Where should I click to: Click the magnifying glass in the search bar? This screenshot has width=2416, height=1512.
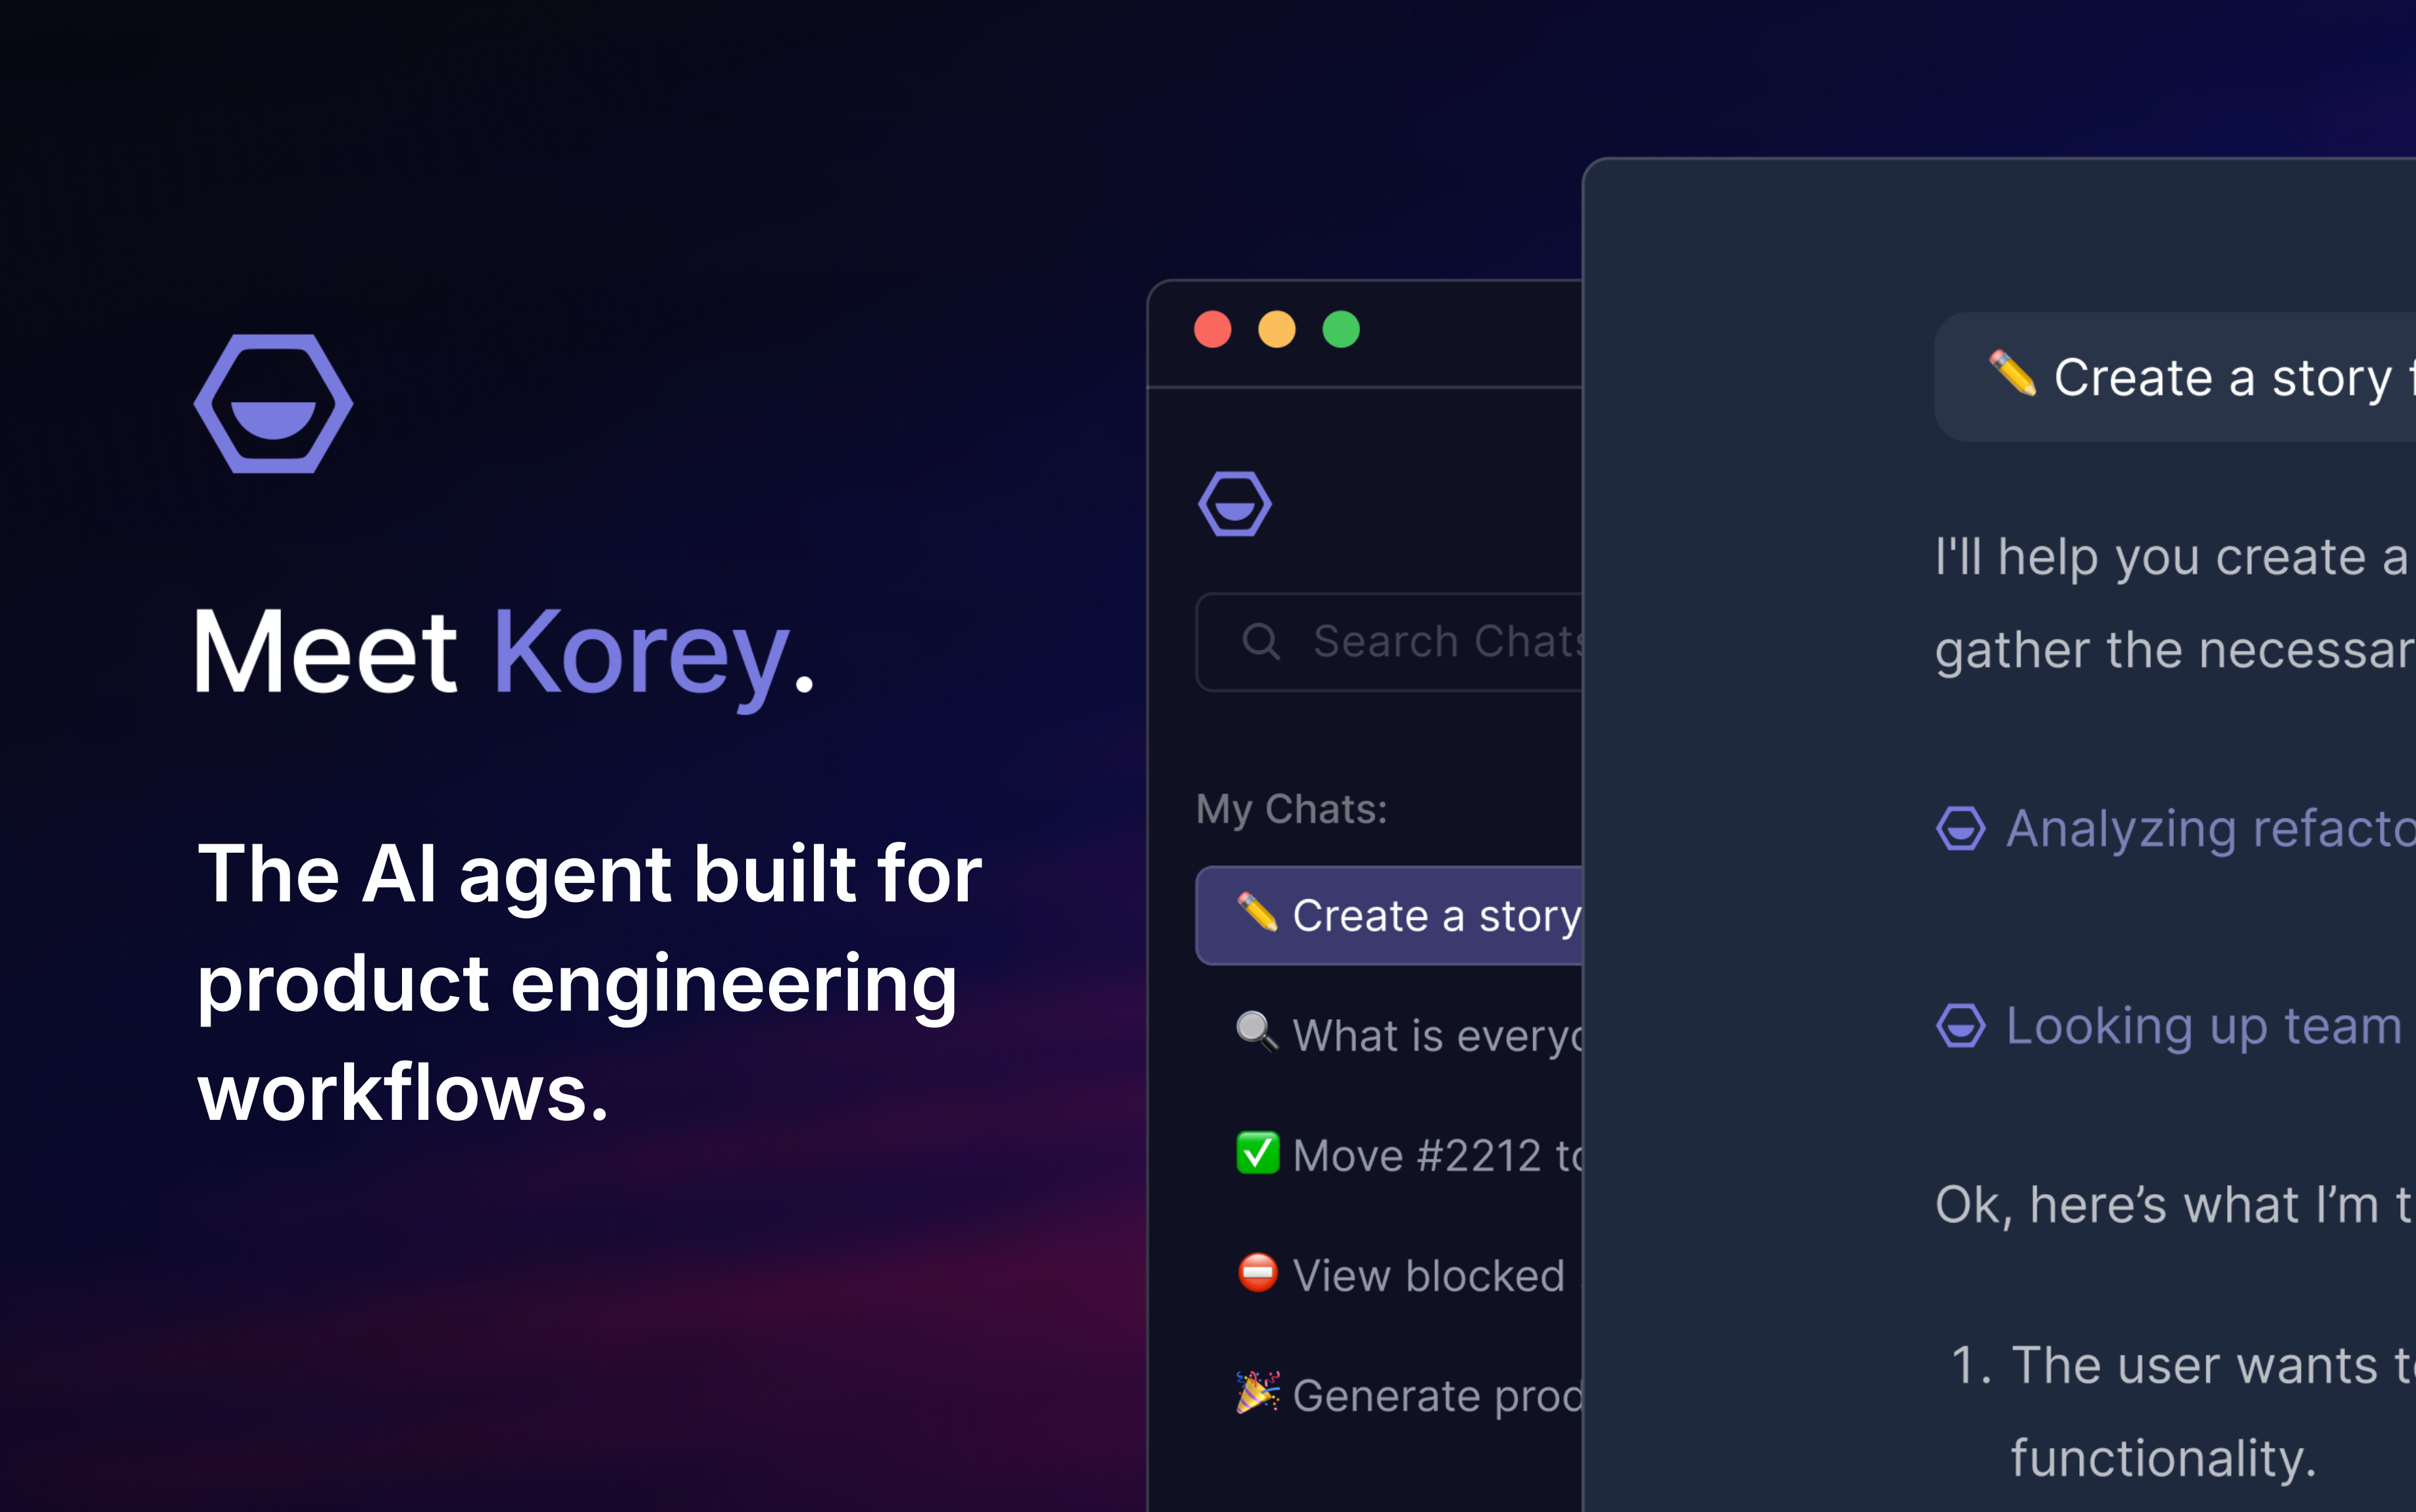click(x=1262, y=641)
